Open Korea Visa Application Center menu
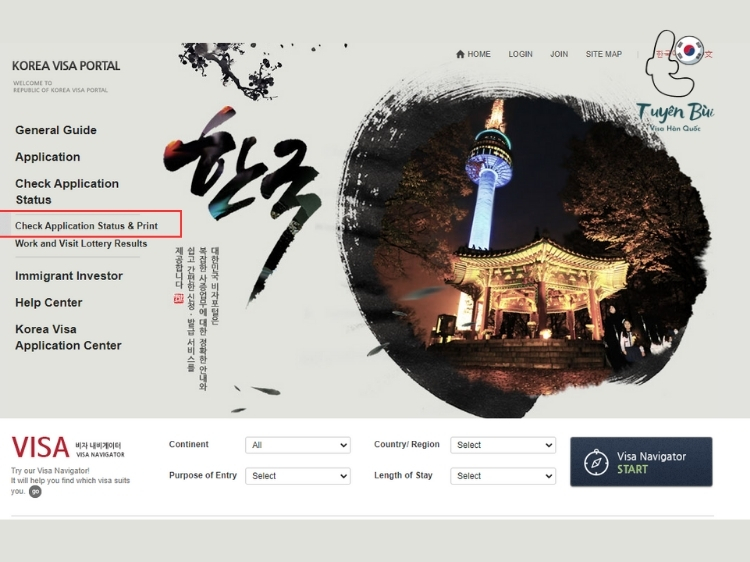This screenshot has height=562, width=750. point(68,337)
